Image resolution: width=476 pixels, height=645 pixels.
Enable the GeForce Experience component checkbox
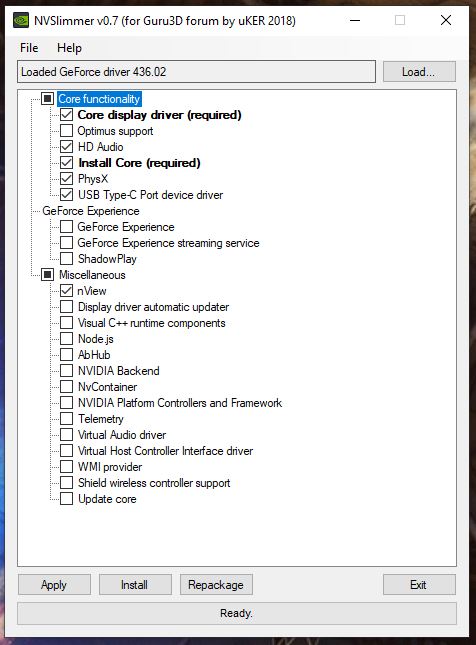pyautogui.click(x=66, y=227)
